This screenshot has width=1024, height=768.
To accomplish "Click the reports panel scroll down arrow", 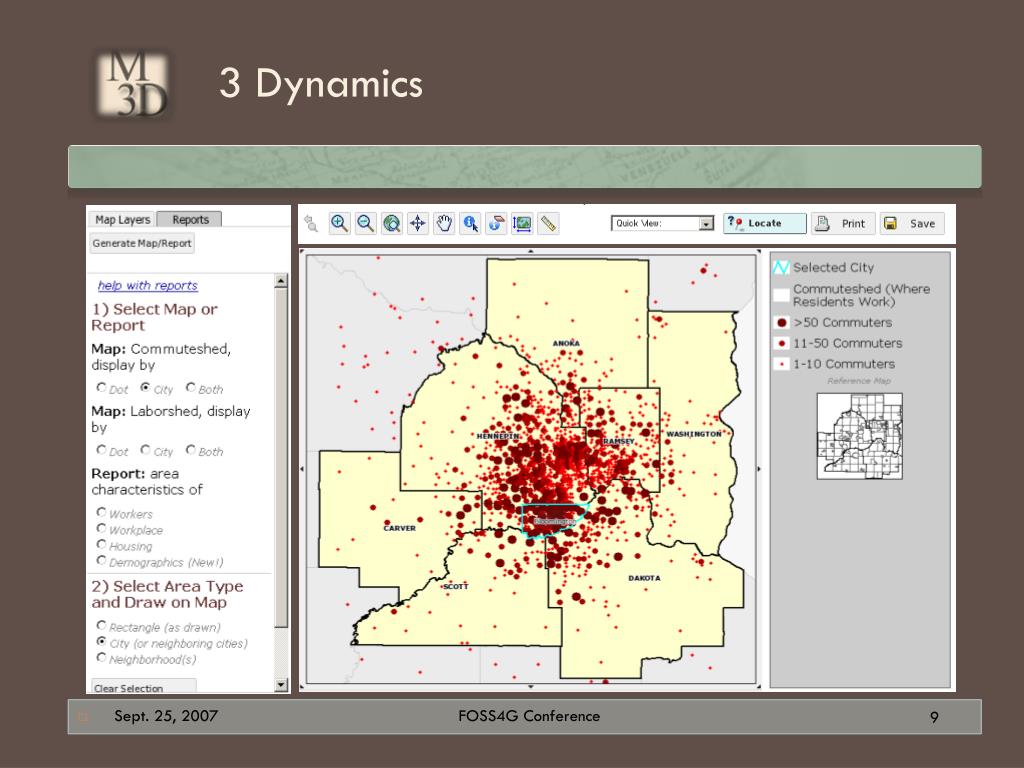I will 281,685.
